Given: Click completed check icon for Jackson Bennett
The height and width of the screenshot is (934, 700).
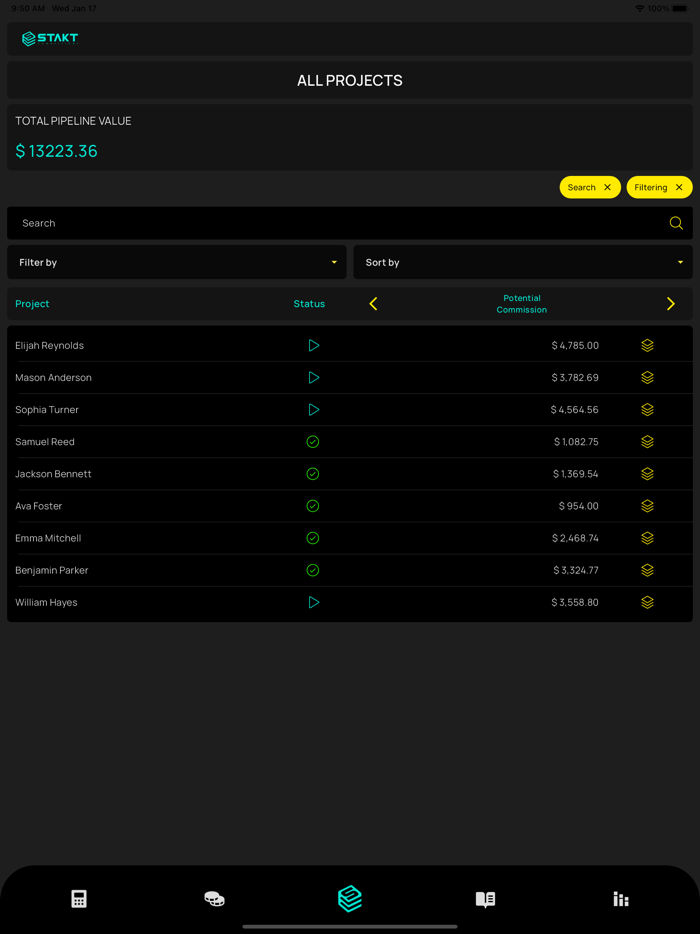Looking at the screenshot, I should [313, 474].
